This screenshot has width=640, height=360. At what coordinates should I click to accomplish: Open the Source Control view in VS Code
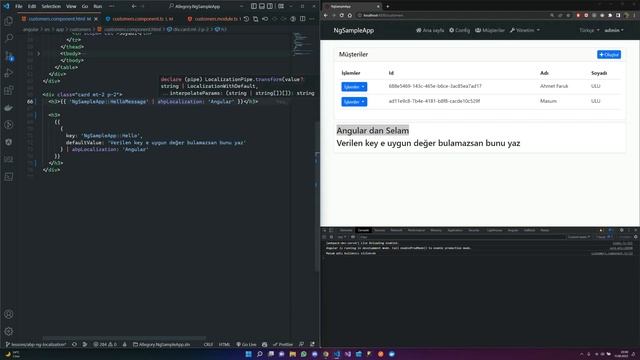[9, 56]
